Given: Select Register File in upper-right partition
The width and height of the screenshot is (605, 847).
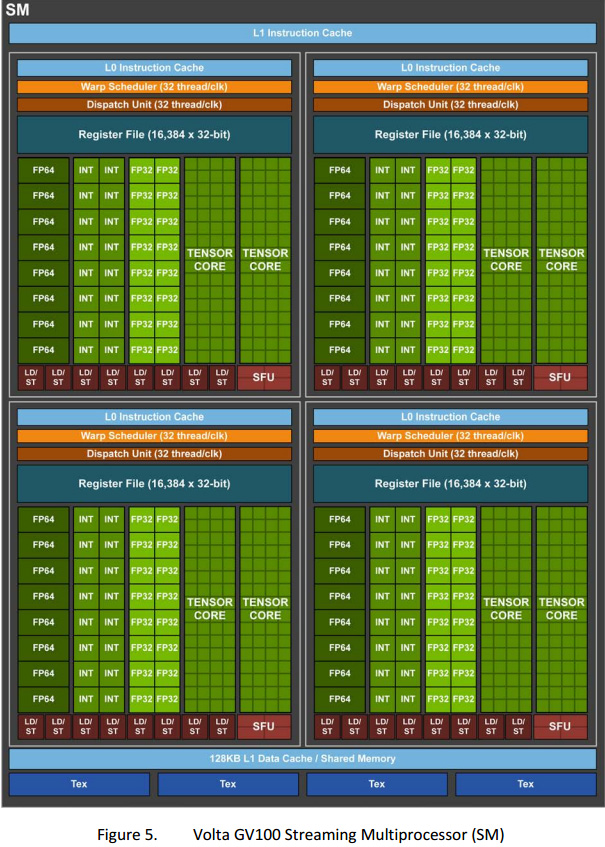Looking at the screenshot, I should [x=451, y=135].
